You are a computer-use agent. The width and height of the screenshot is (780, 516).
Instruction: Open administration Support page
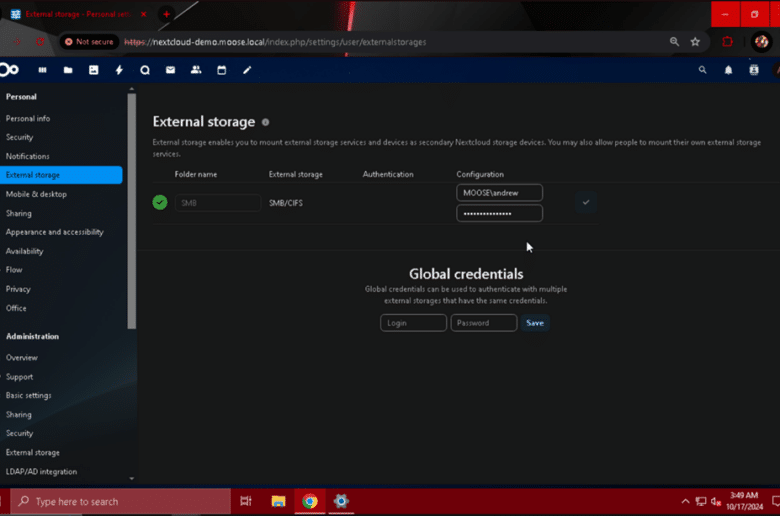click(x=19, y=377)
